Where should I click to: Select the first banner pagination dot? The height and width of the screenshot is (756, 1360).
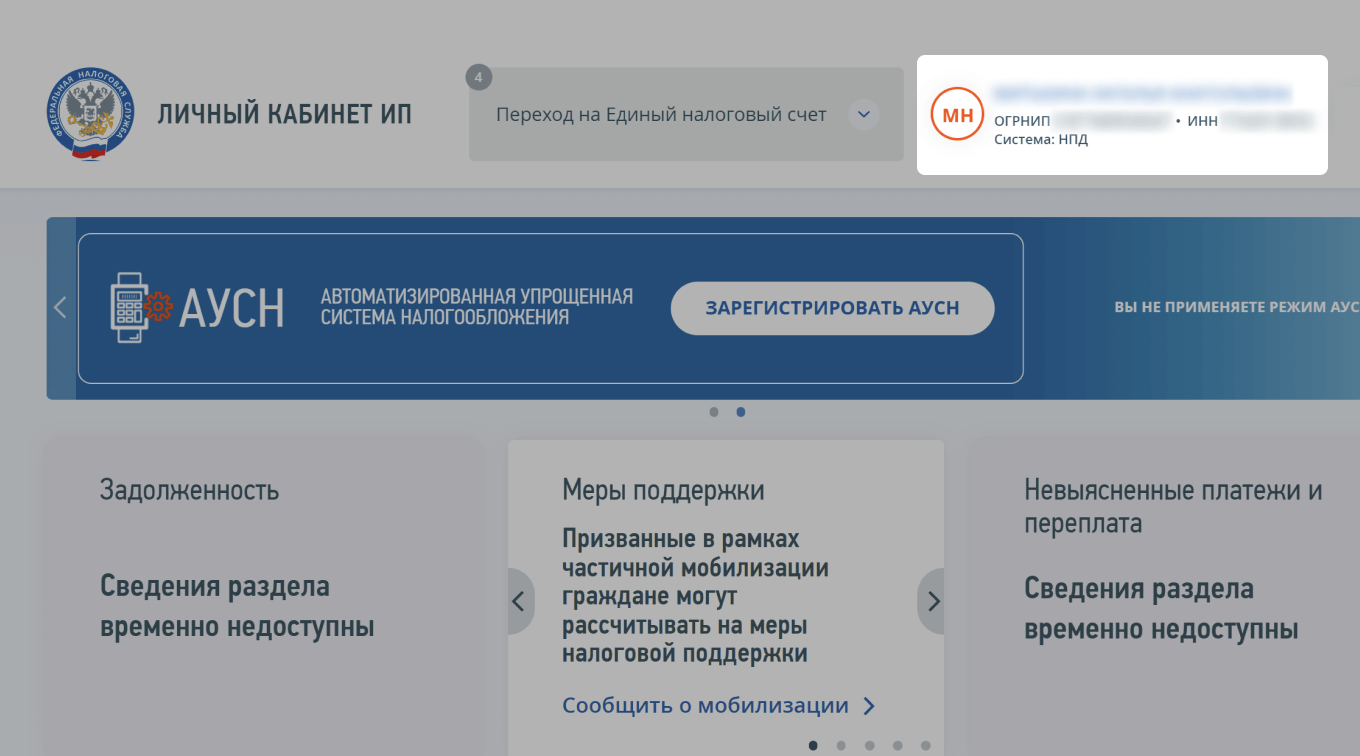(714, 411)
